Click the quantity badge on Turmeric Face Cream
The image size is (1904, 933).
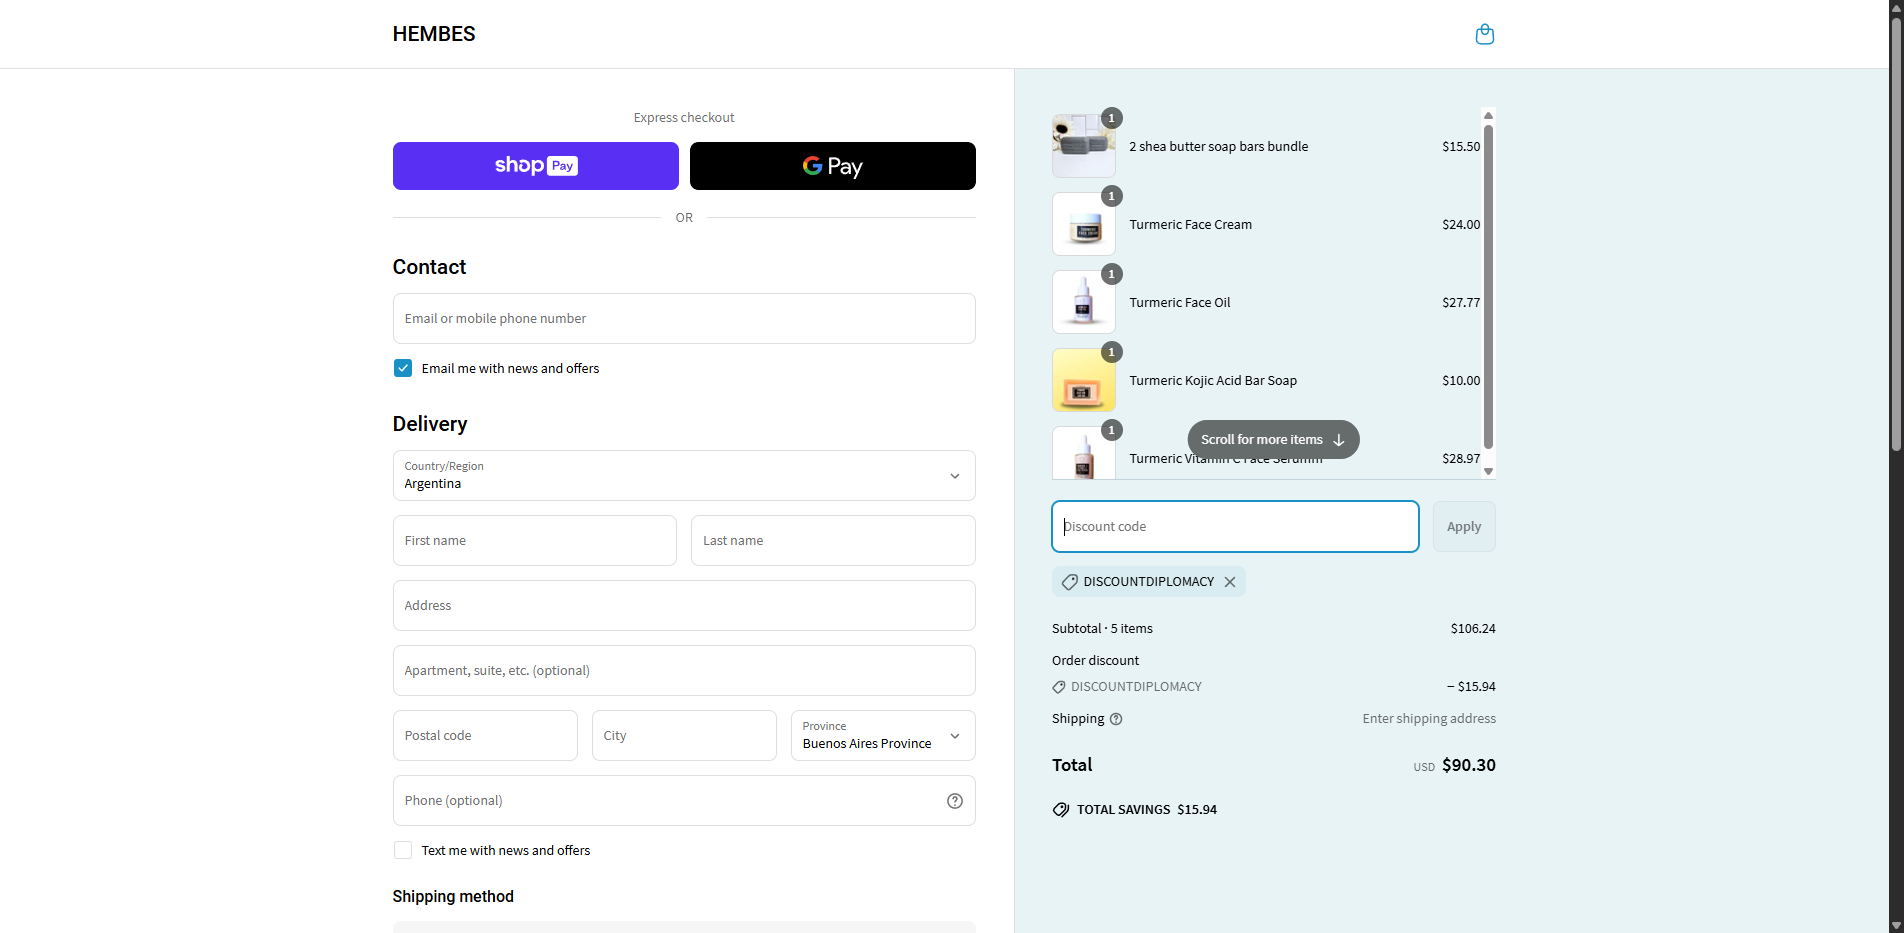click(1111, 196)
